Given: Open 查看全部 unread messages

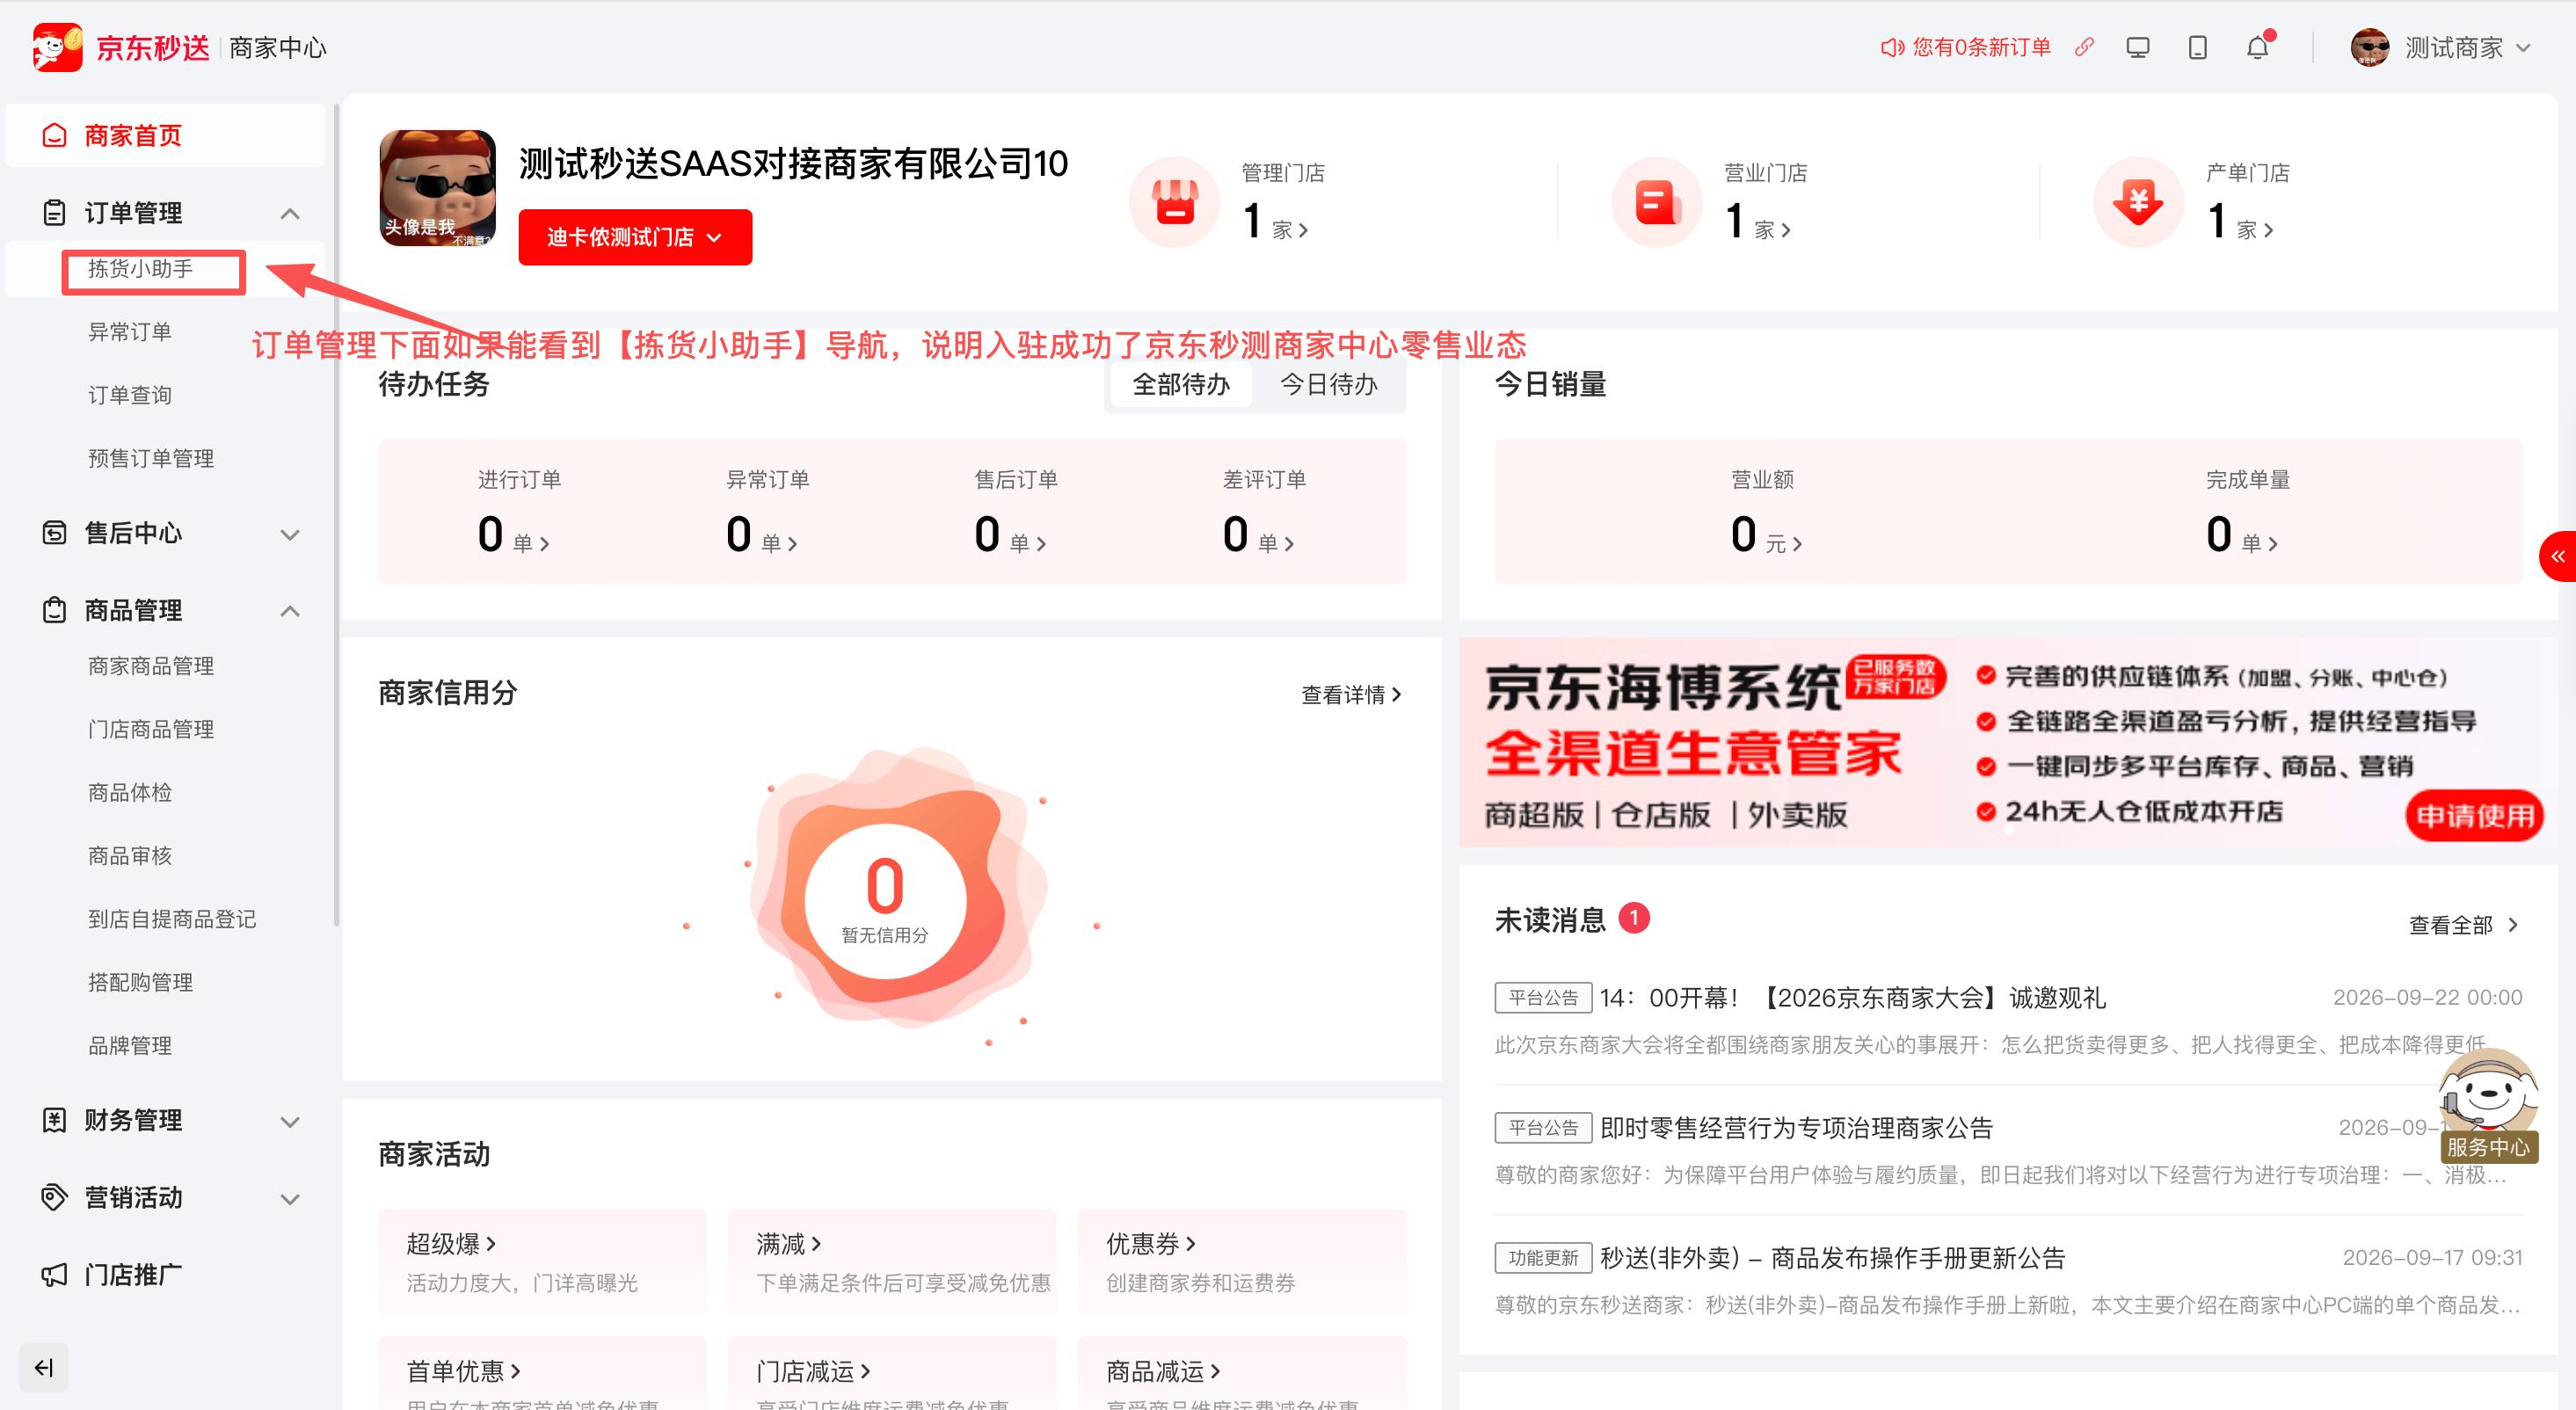Looking at the screenshot, I should tap(2463, 925).
